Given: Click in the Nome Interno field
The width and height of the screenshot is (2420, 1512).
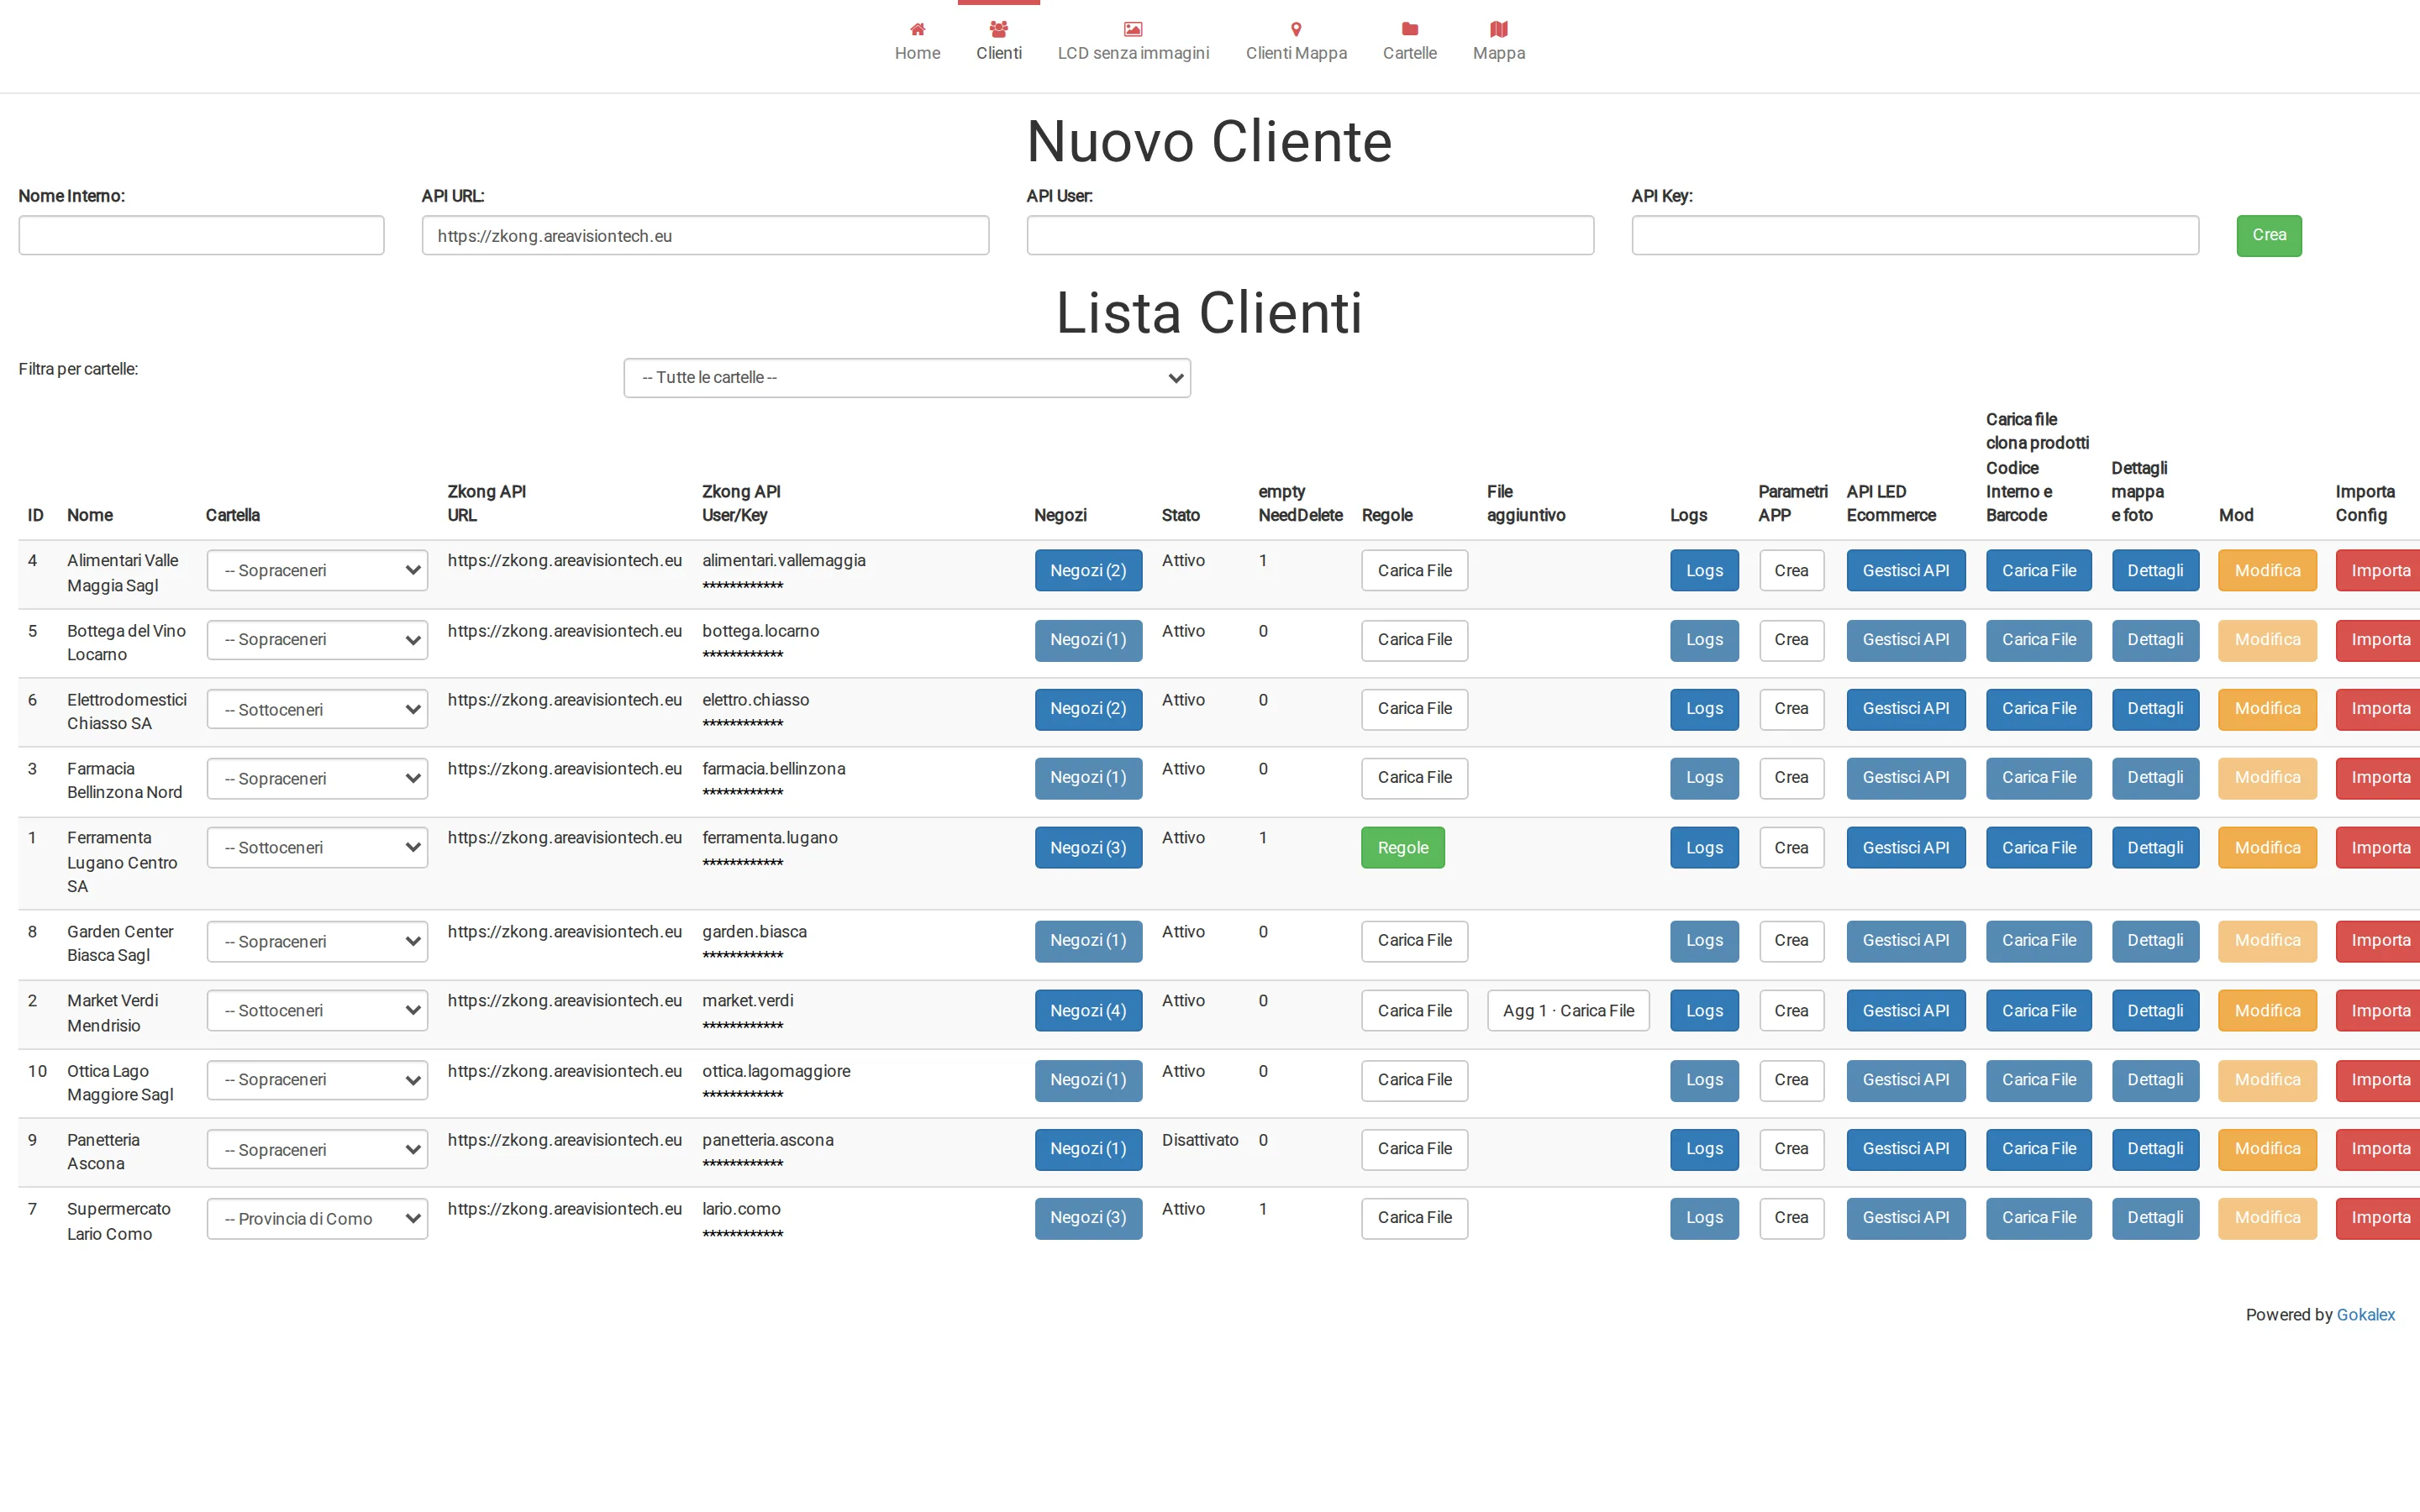Looking at the screenshot, I should (201, 235).
